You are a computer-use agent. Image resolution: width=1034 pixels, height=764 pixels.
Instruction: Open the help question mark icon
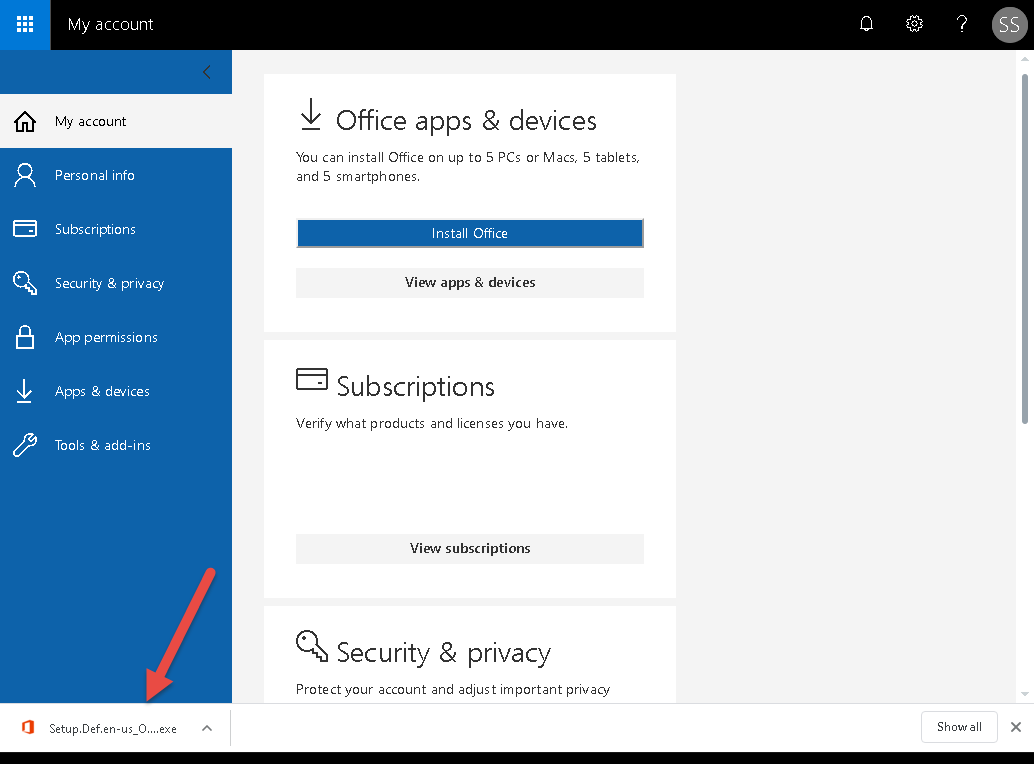click(961, 24)
